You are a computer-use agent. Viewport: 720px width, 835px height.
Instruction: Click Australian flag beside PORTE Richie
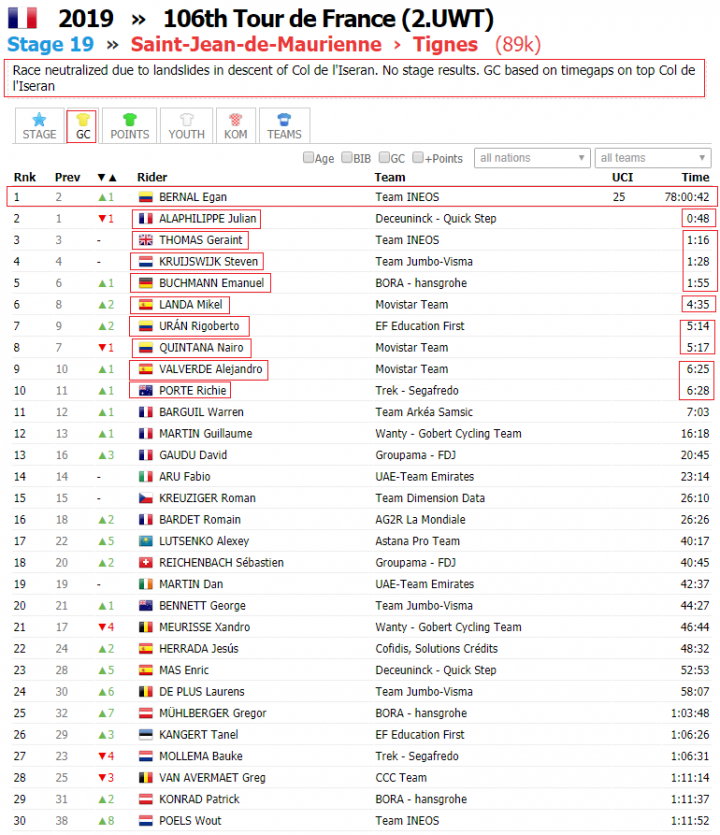click(146, 390)
